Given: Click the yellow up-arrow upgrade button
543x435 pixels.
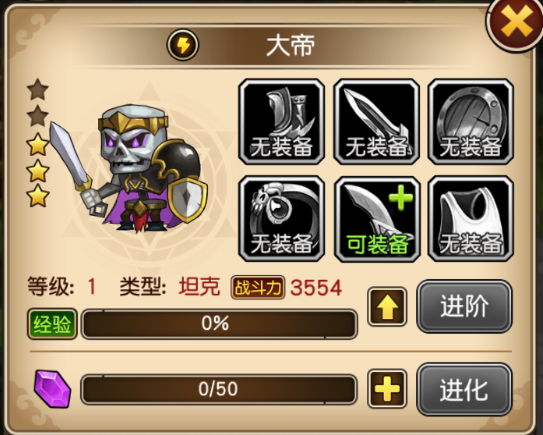Looking at the screenshot, I should point(387,307).
